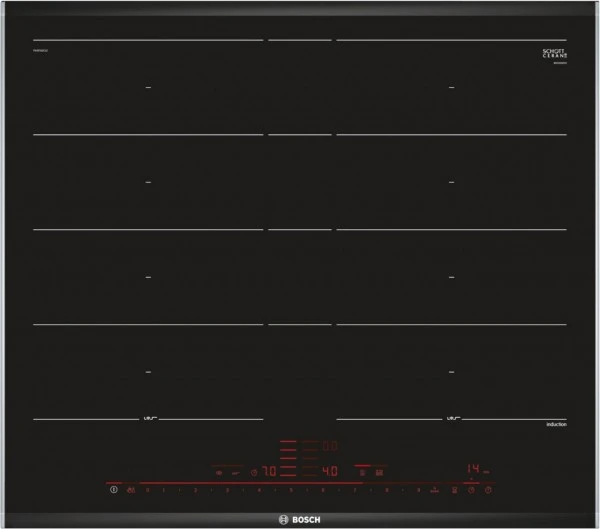Select the upper right zone display 0.0
Screen dimensions: 600x529
click(330, 446)
